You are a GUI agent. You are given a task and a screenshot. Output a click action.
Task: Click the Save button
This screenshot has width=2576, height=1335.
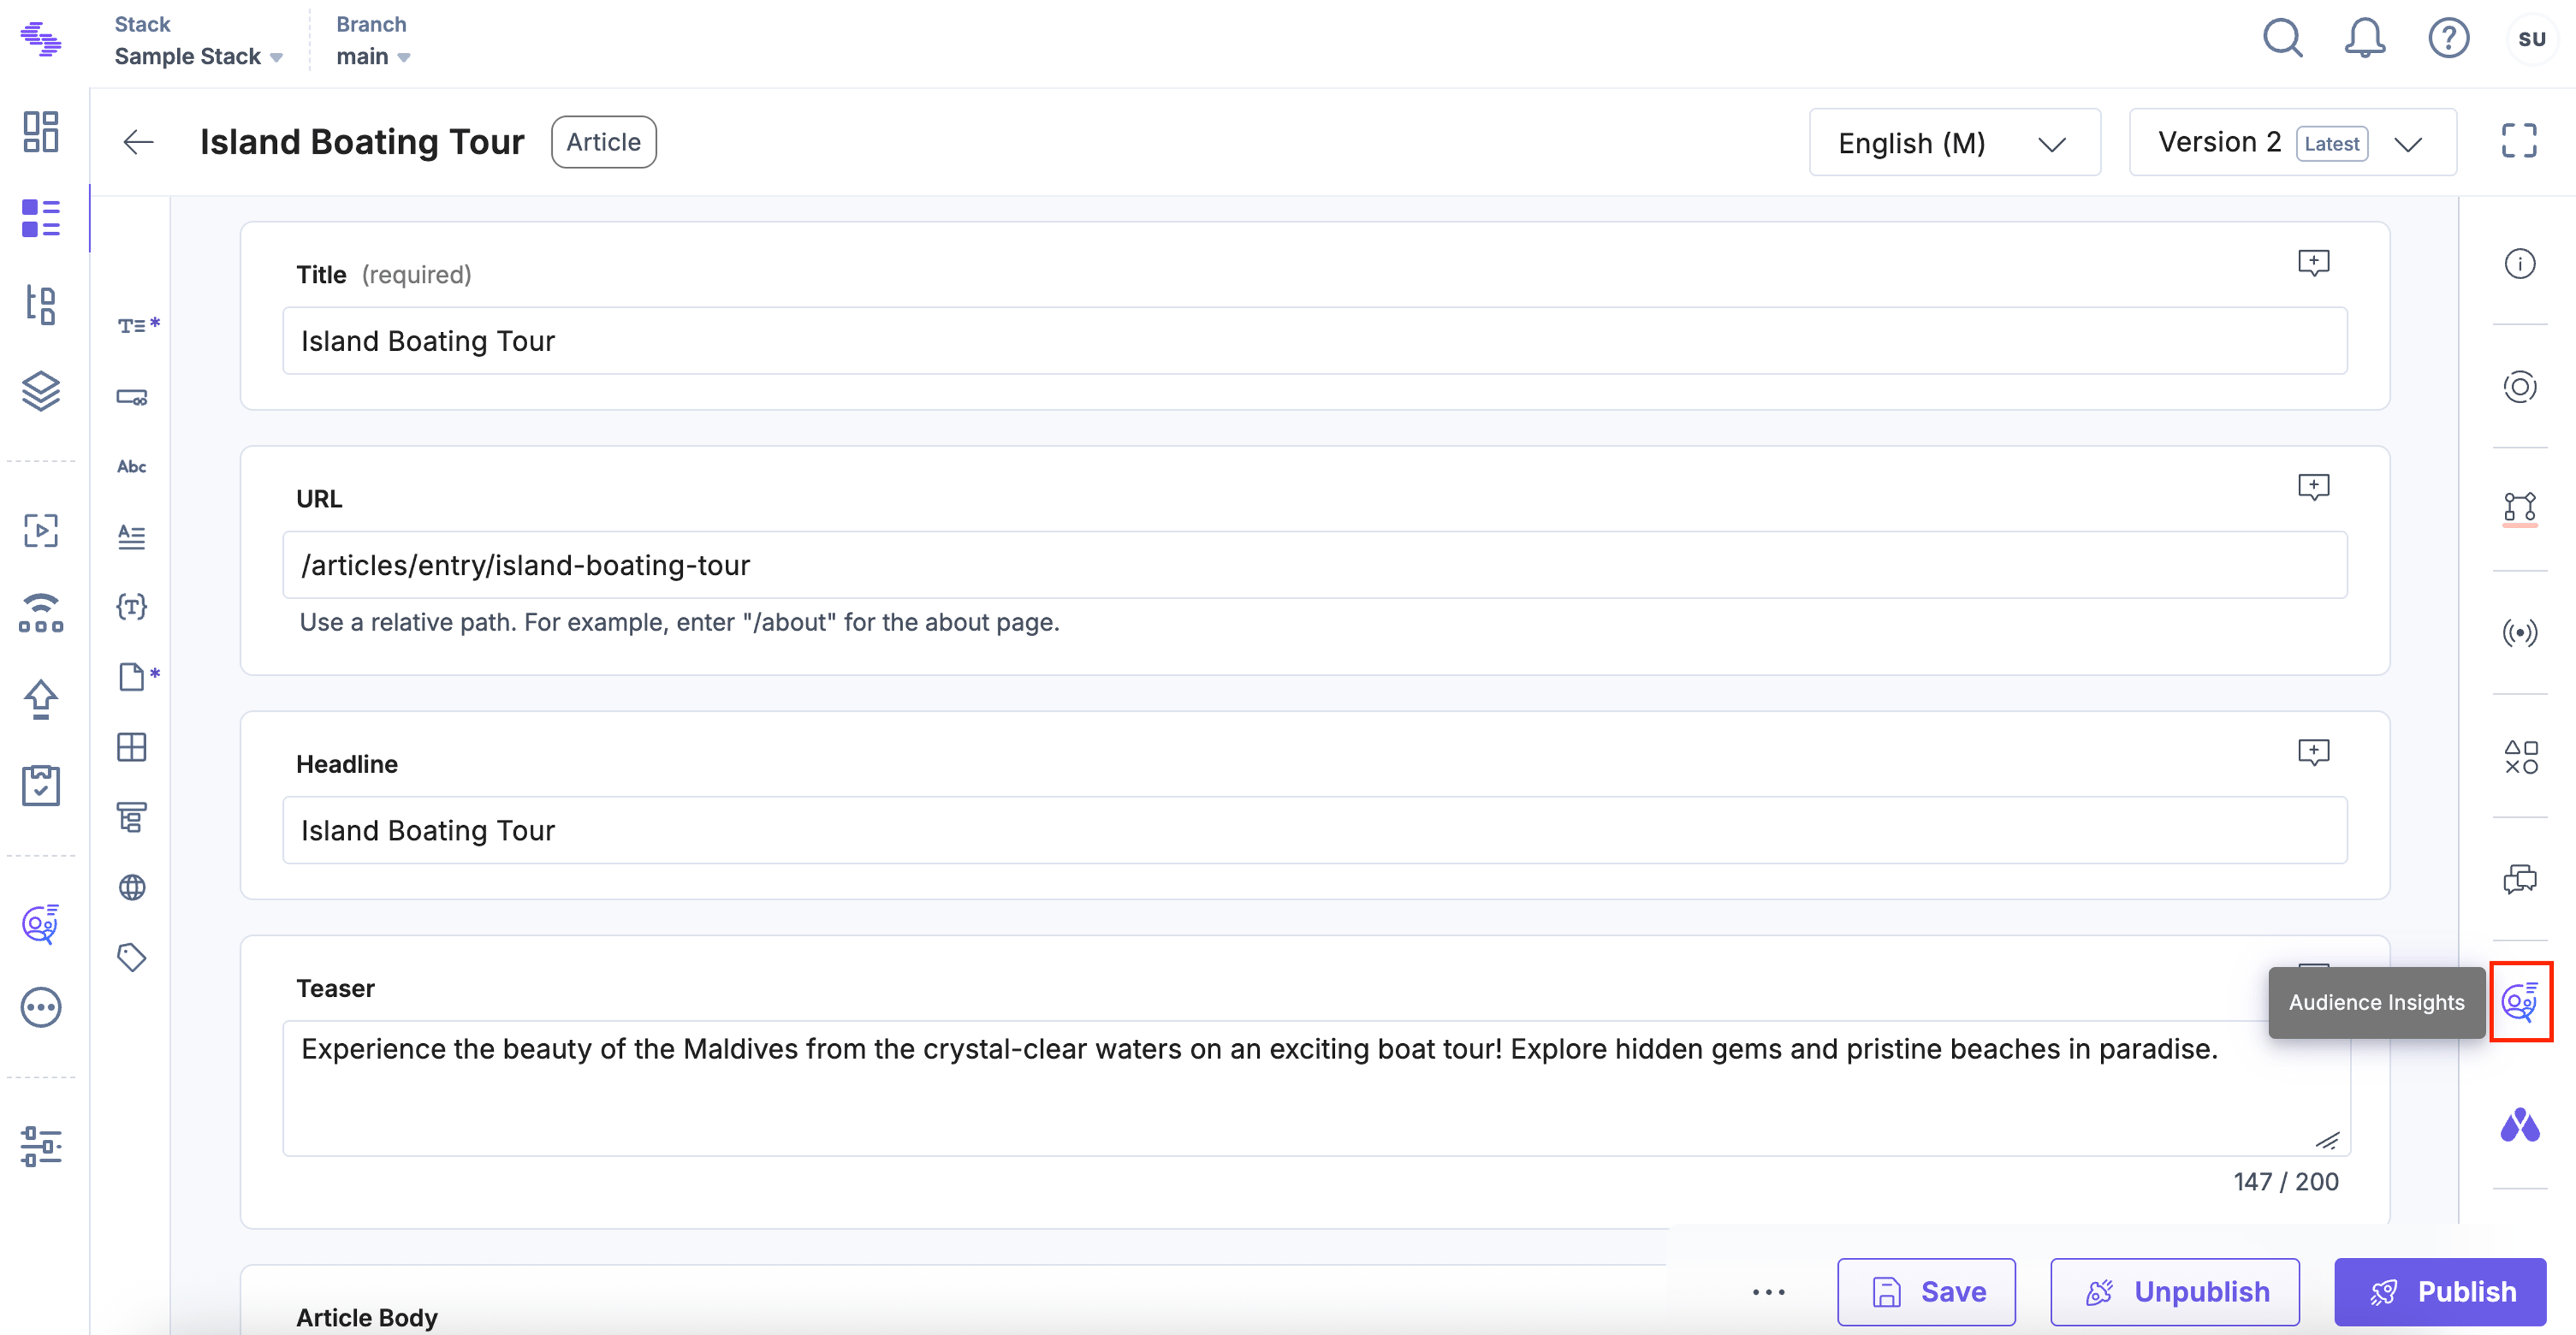tap(1926, 1291)
